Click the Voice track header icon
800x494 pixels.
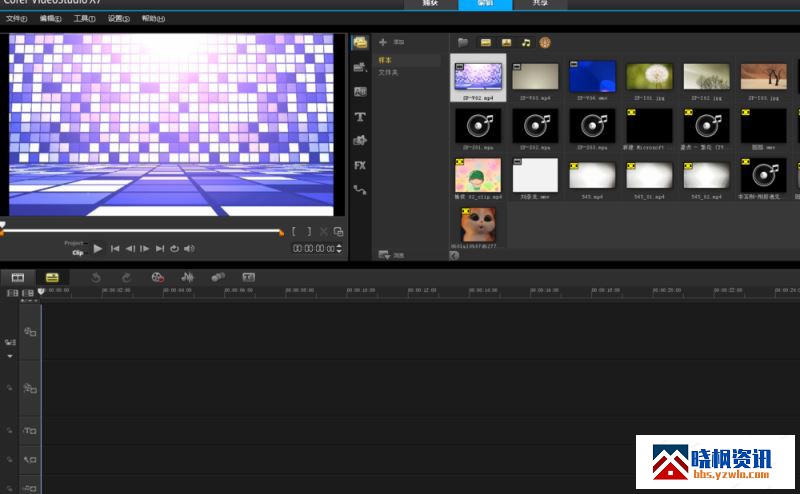[x=30, y=460]
